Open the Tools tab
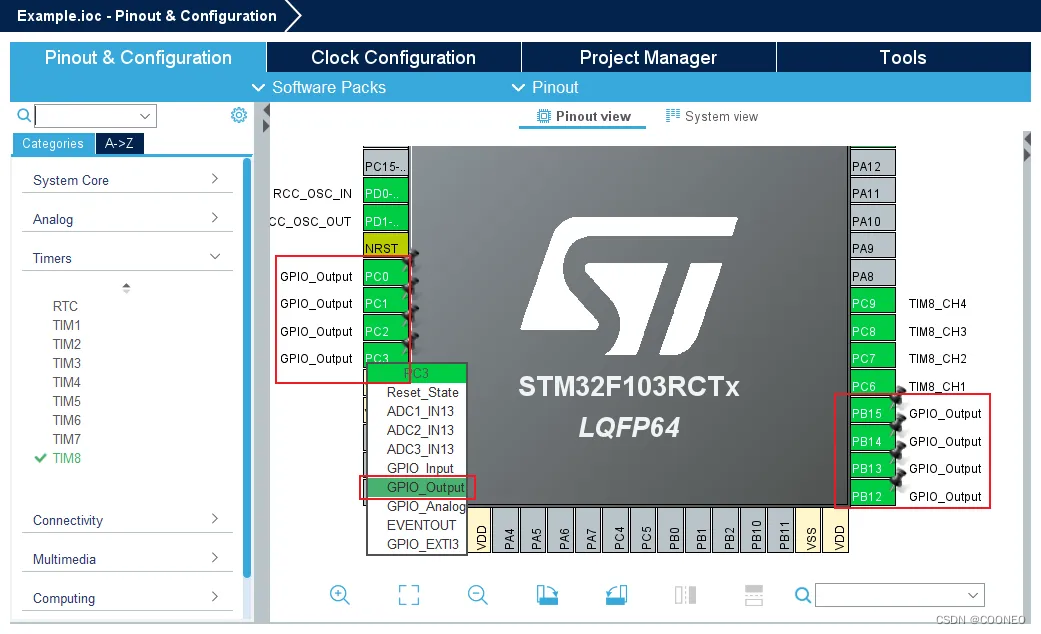The height and width of the screenshot is (634, 1041). (903, 57)
